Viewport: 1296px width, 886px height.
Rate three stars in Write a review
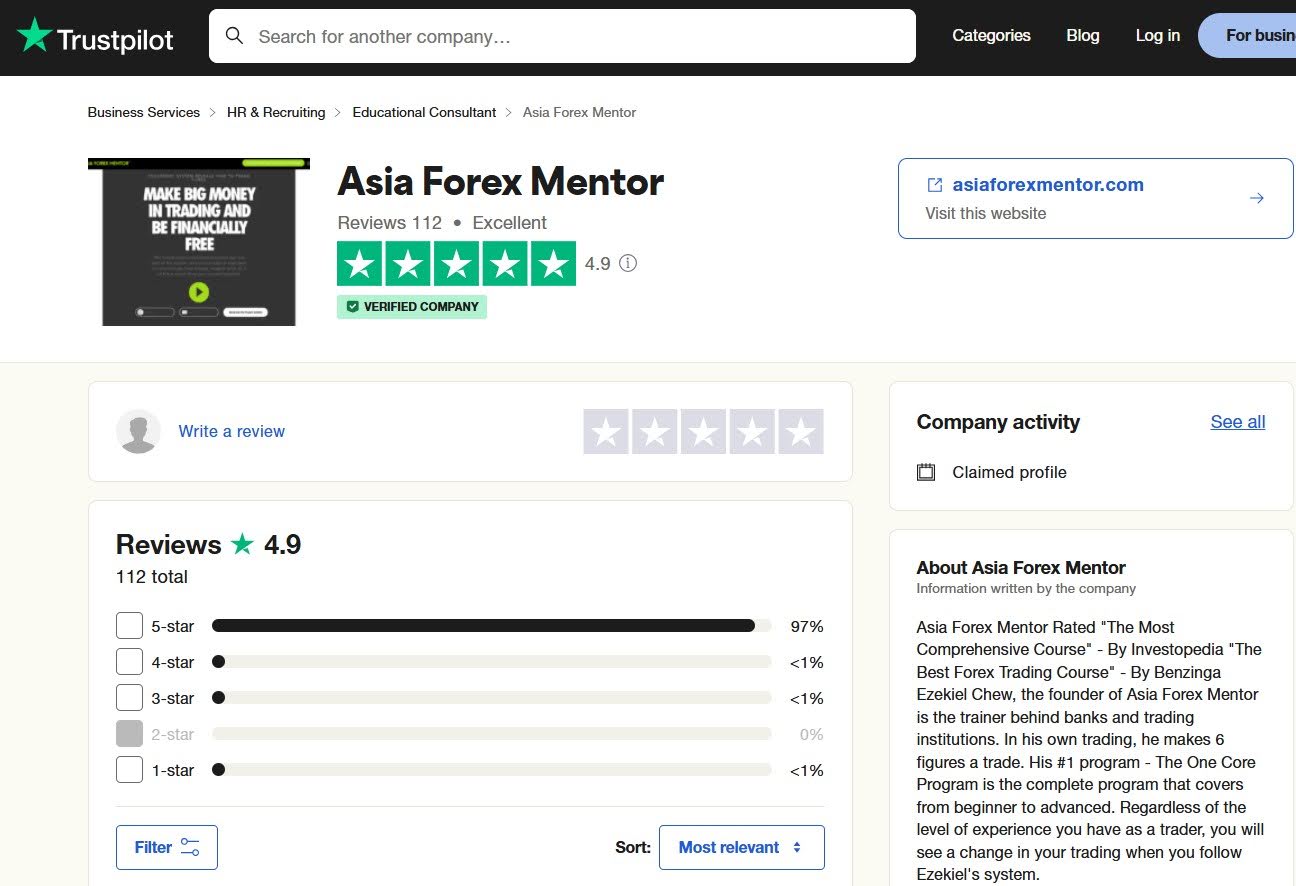pyautogui.click(x=704, y=432)
